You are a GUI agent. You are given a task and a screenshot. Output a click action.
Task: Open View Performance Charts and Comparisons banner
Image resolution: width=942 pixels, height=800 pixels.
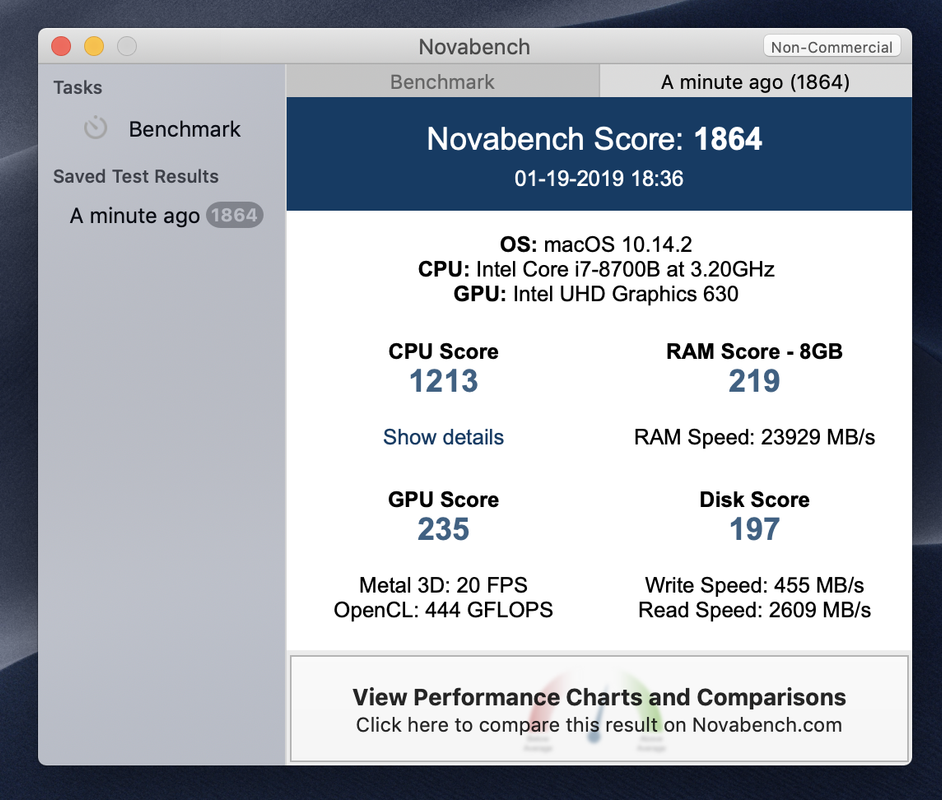(599, 709)
